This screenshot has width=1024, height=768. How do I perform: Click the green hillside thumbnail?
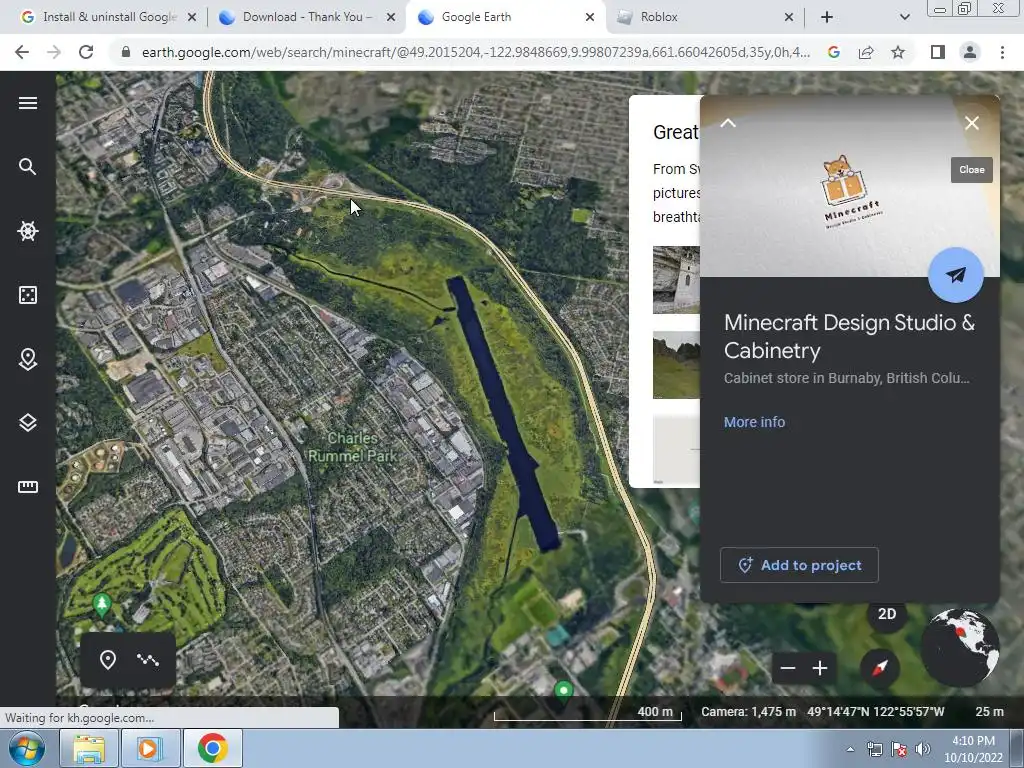coord(676,364)
